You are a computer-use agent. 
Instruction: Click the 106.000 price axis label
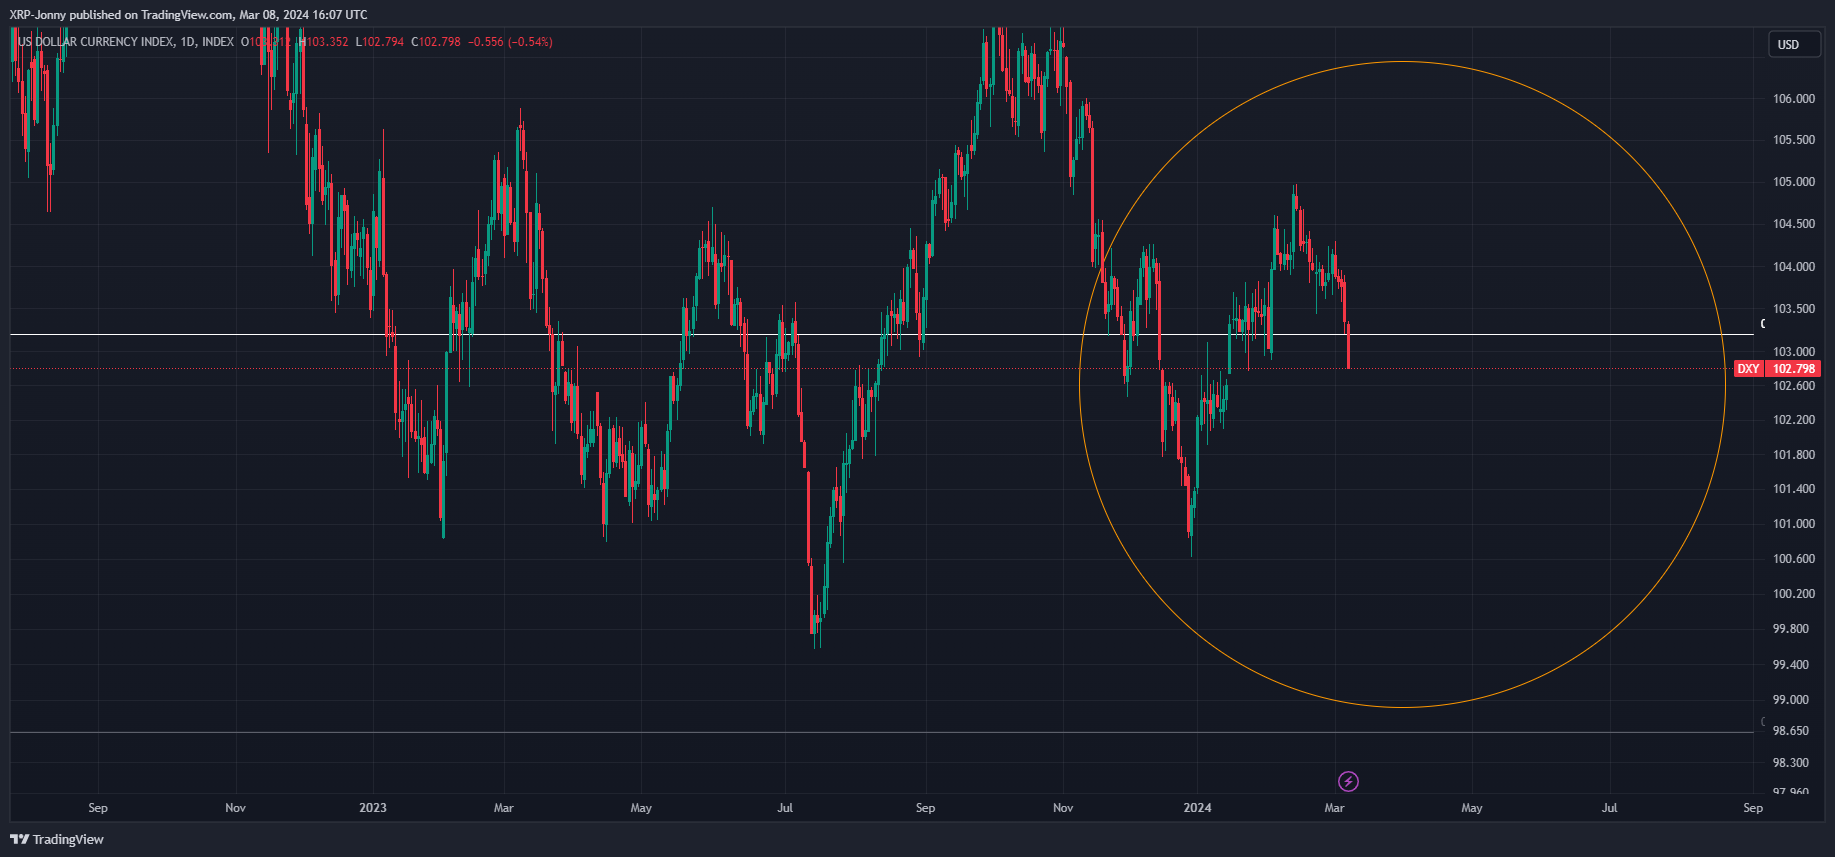click(x=1794, y=99)
